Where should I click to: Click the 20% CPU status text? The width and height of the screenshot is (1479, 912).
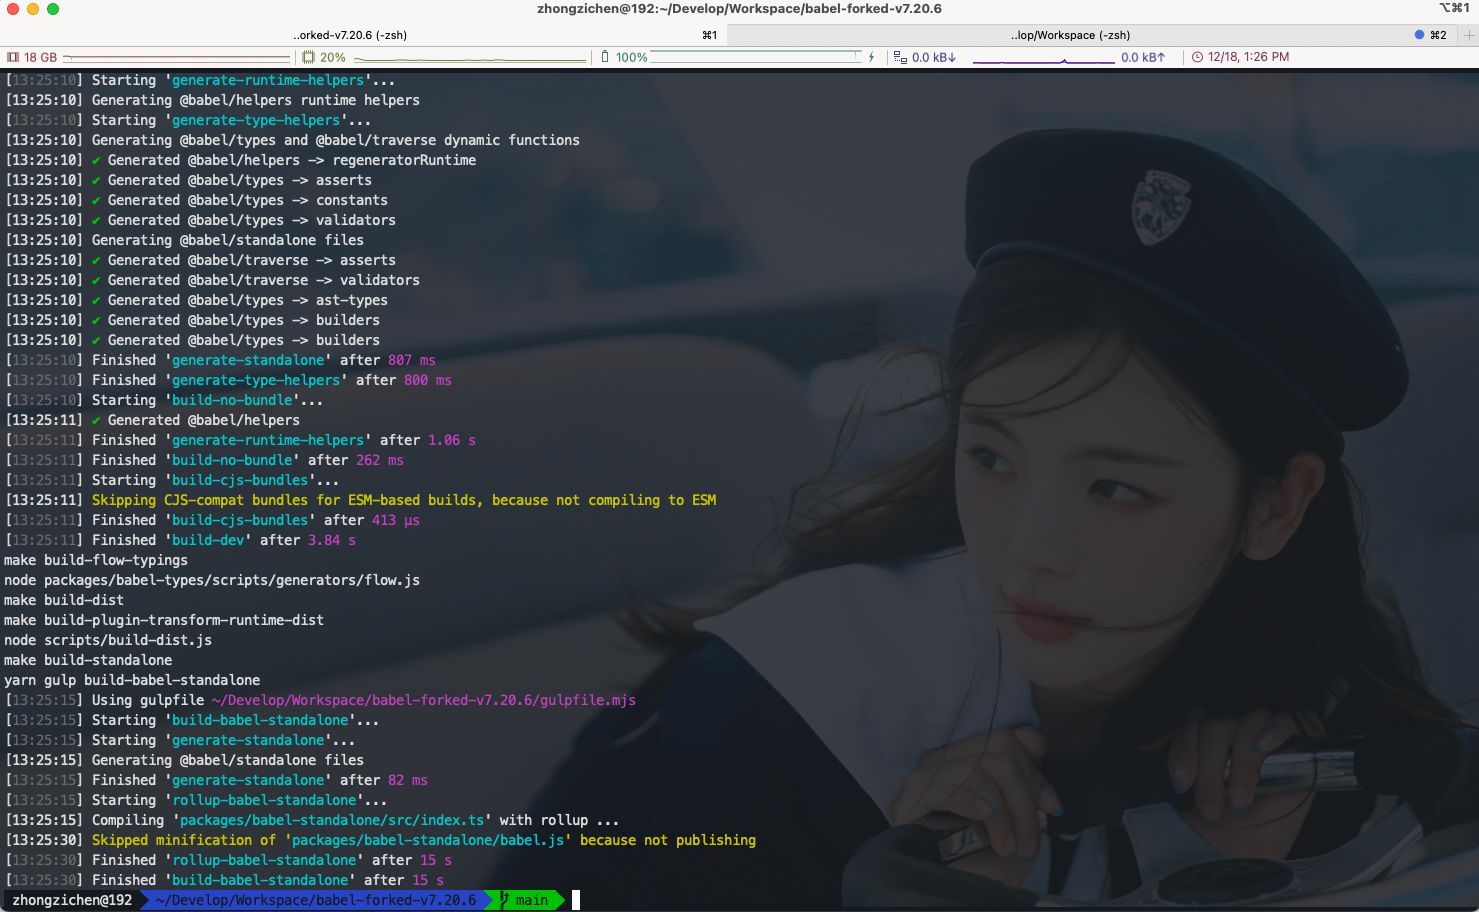[x=333, y=57]
